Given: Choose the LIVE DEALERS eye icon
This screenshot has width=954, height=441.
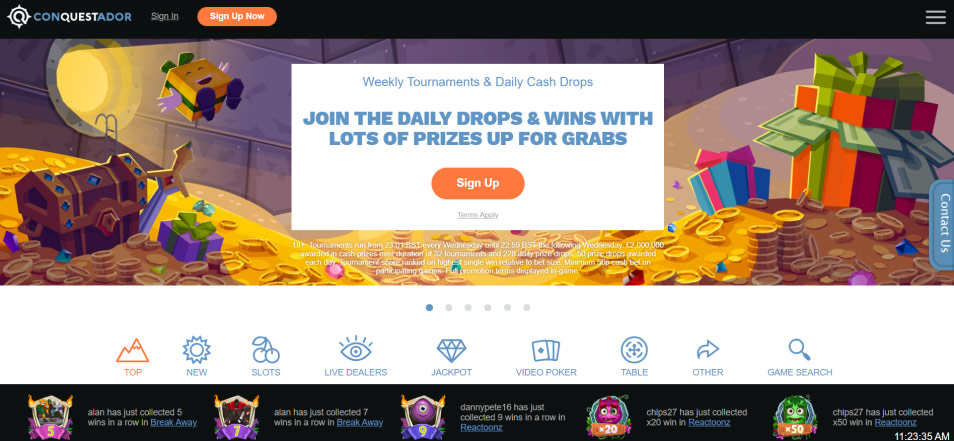Looking at the screenshot, I should point(356,350).
